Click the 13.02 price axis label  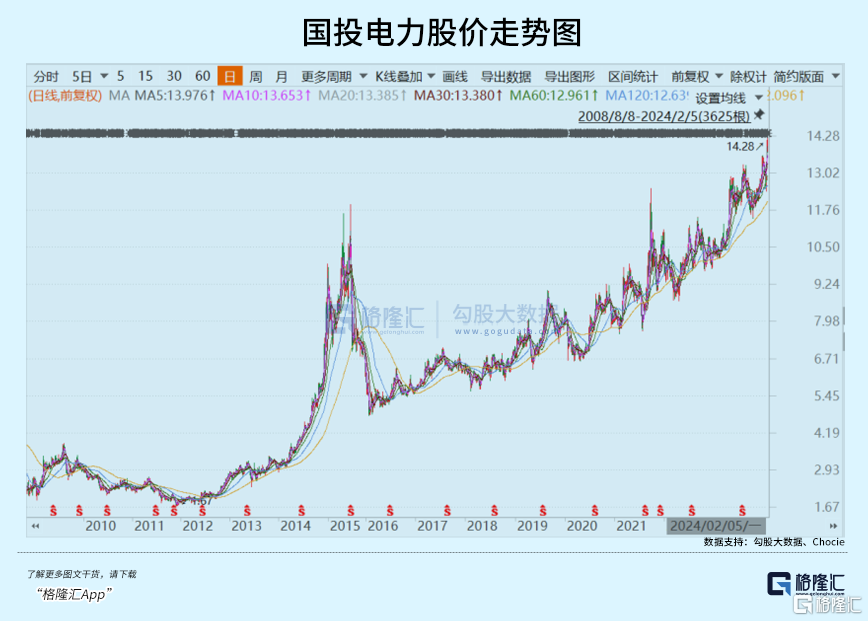coord(823,173)
